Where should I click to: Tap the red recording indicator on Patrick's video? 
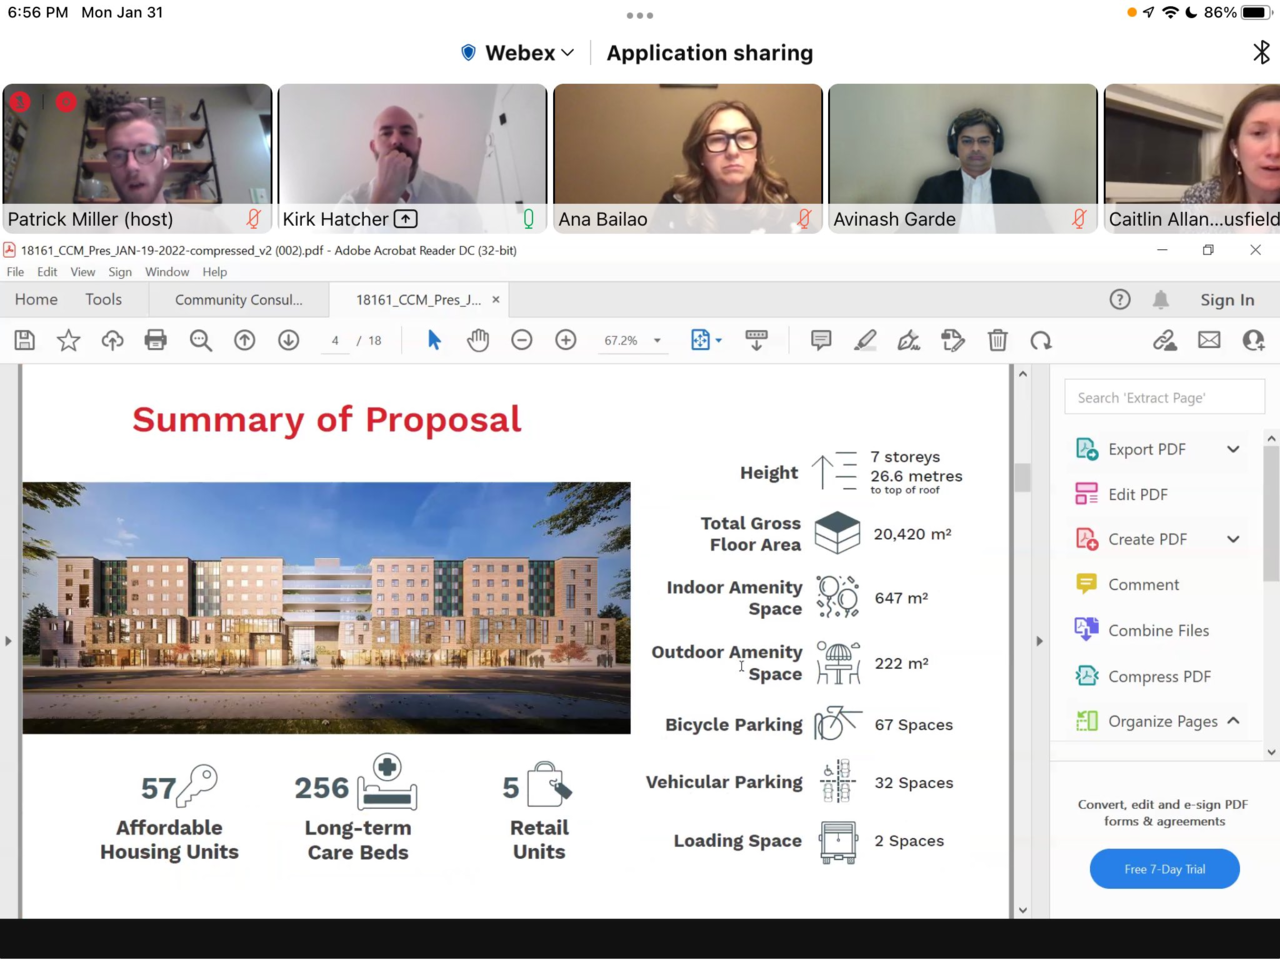click(x=66, y=101)
